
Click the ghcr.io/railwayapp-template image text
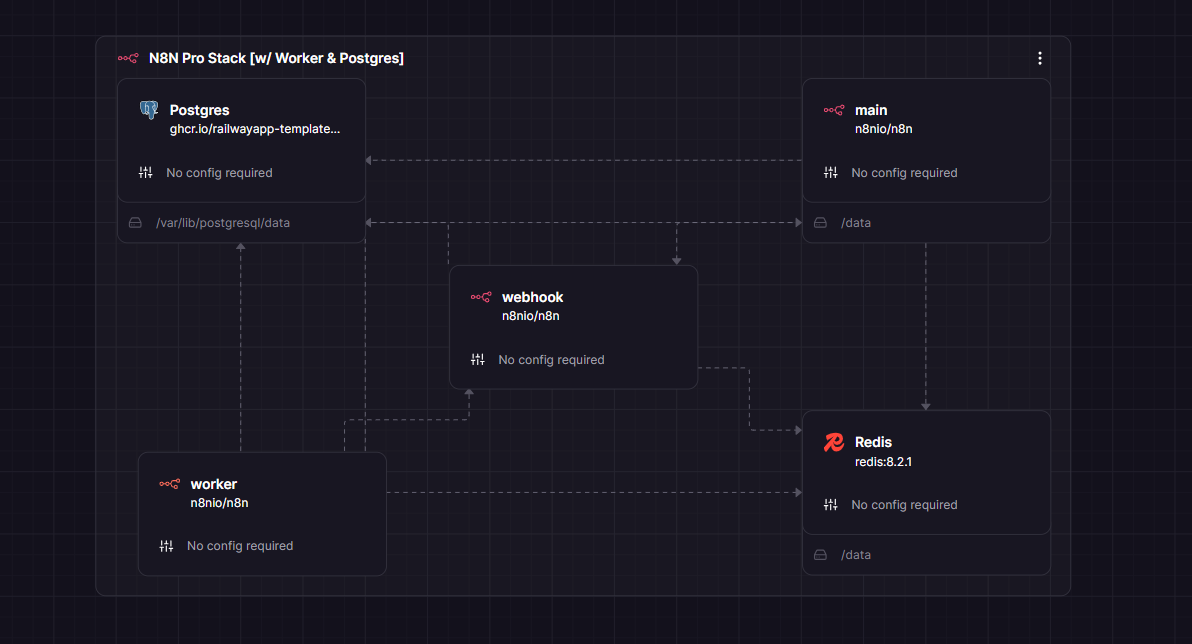pyautogui.click(x=255, y=129)
